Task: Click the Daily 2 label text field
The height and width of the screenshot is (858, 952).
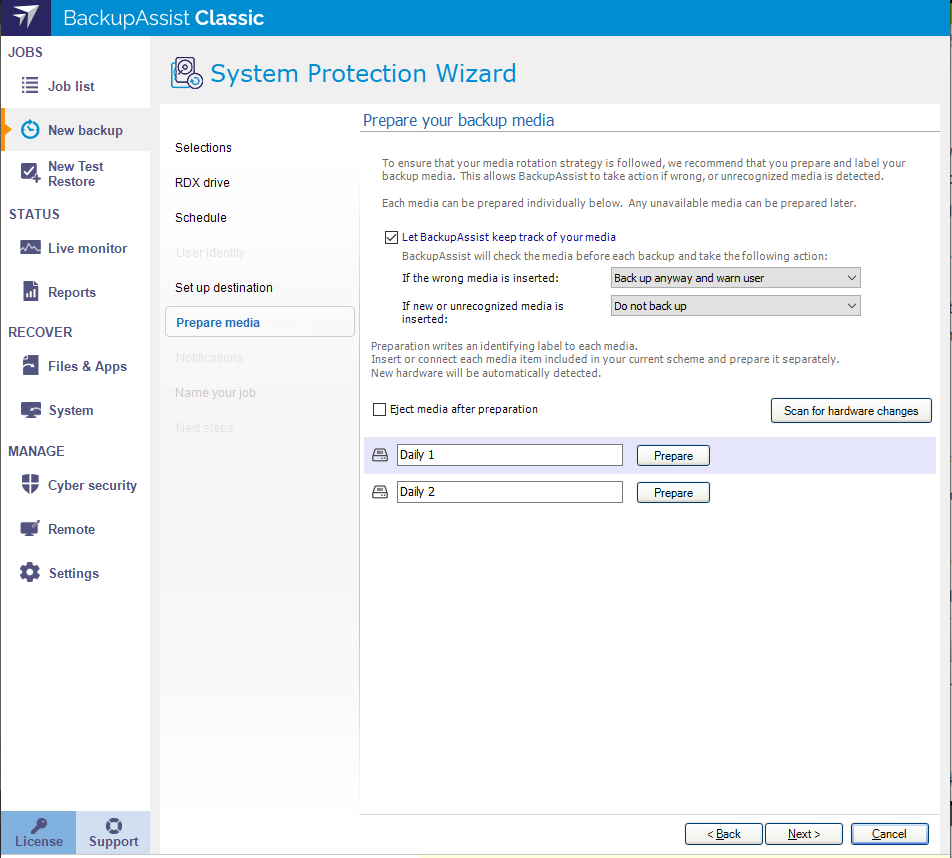Action: click(x=509, y=492)
